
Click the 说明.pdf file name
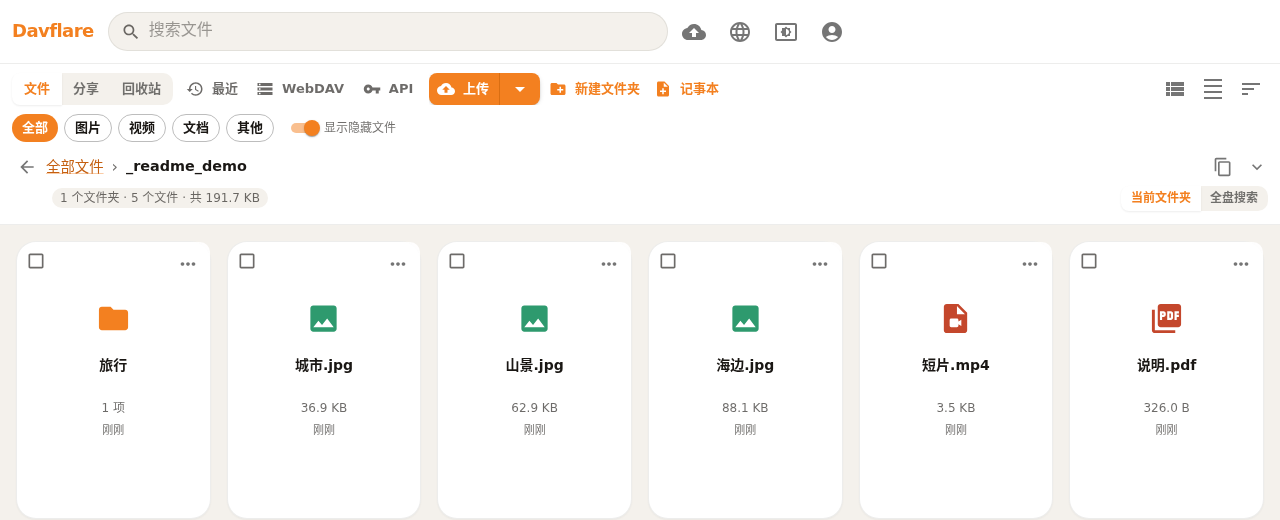pos(1167,365)
